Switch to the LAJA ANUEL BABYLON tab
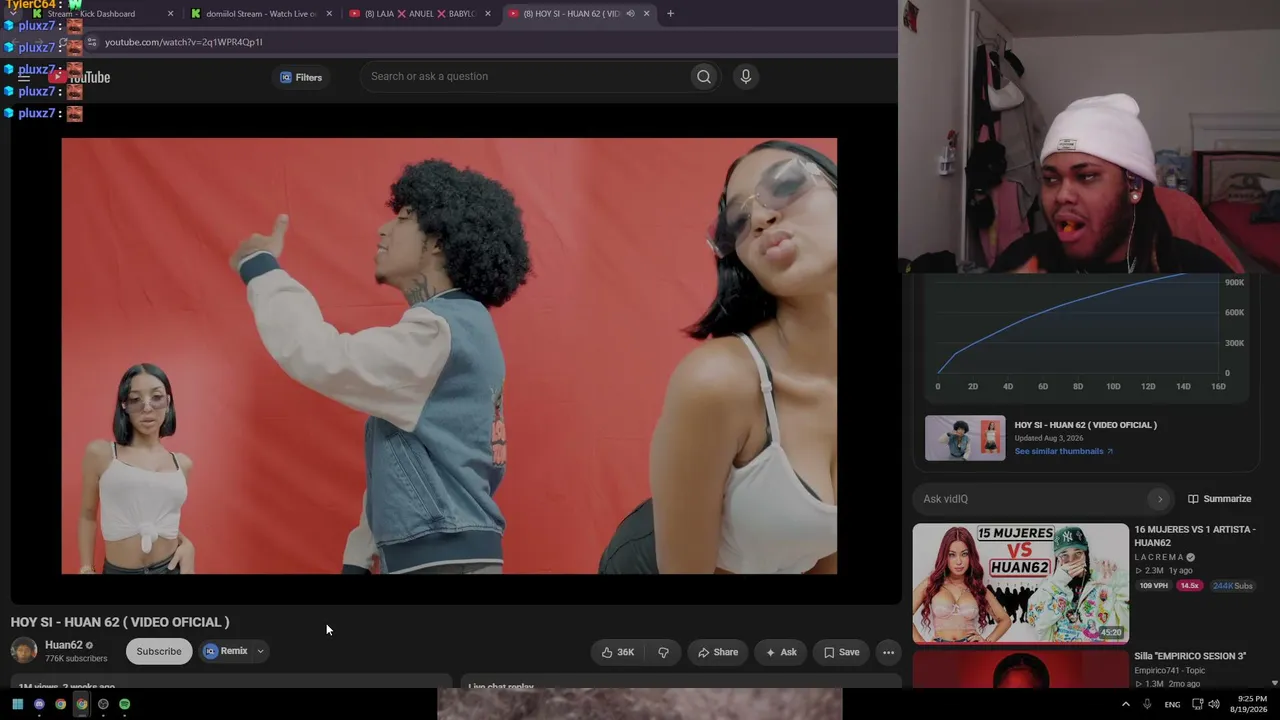The width and height of the screenshot is (1280, 720). (420, 14)
